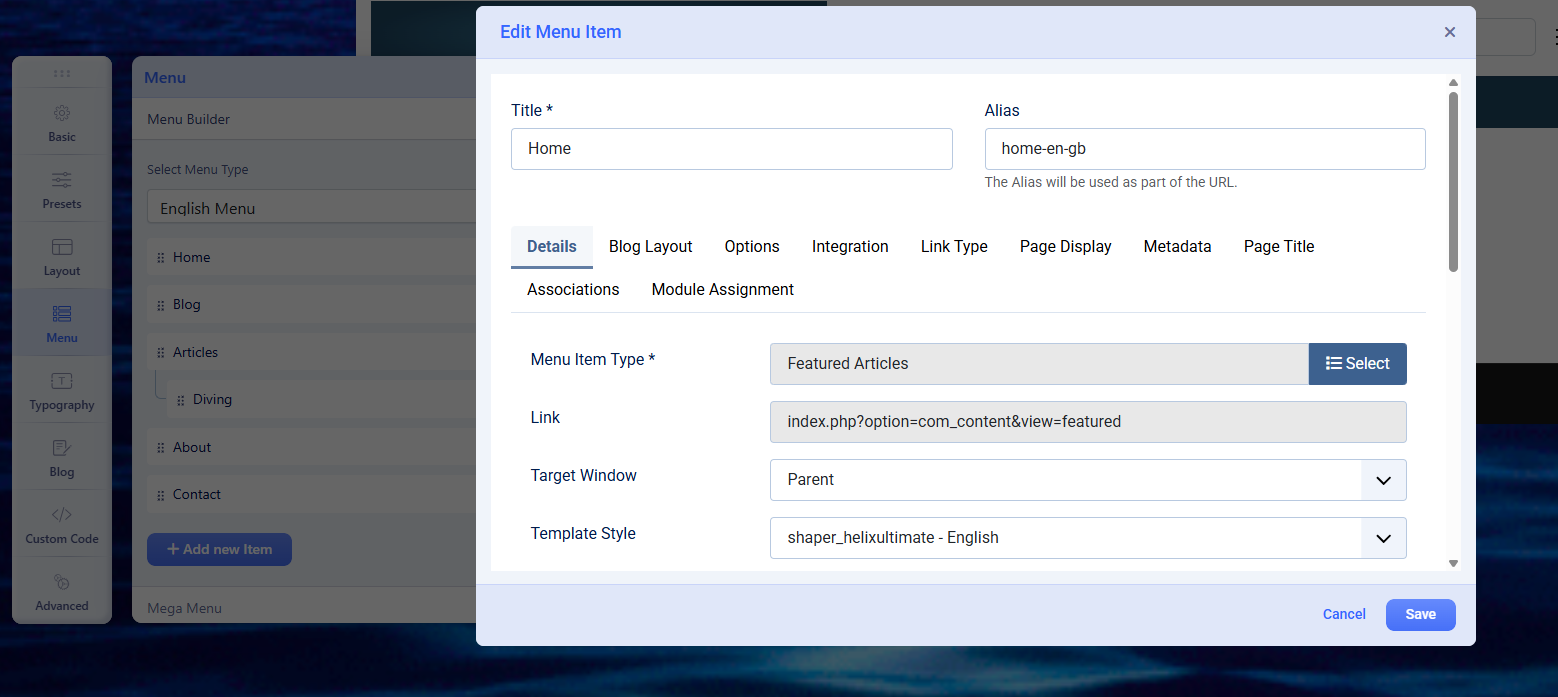Select the Layout panel icon
1558x697 pixels.
(x=62, y=247)
